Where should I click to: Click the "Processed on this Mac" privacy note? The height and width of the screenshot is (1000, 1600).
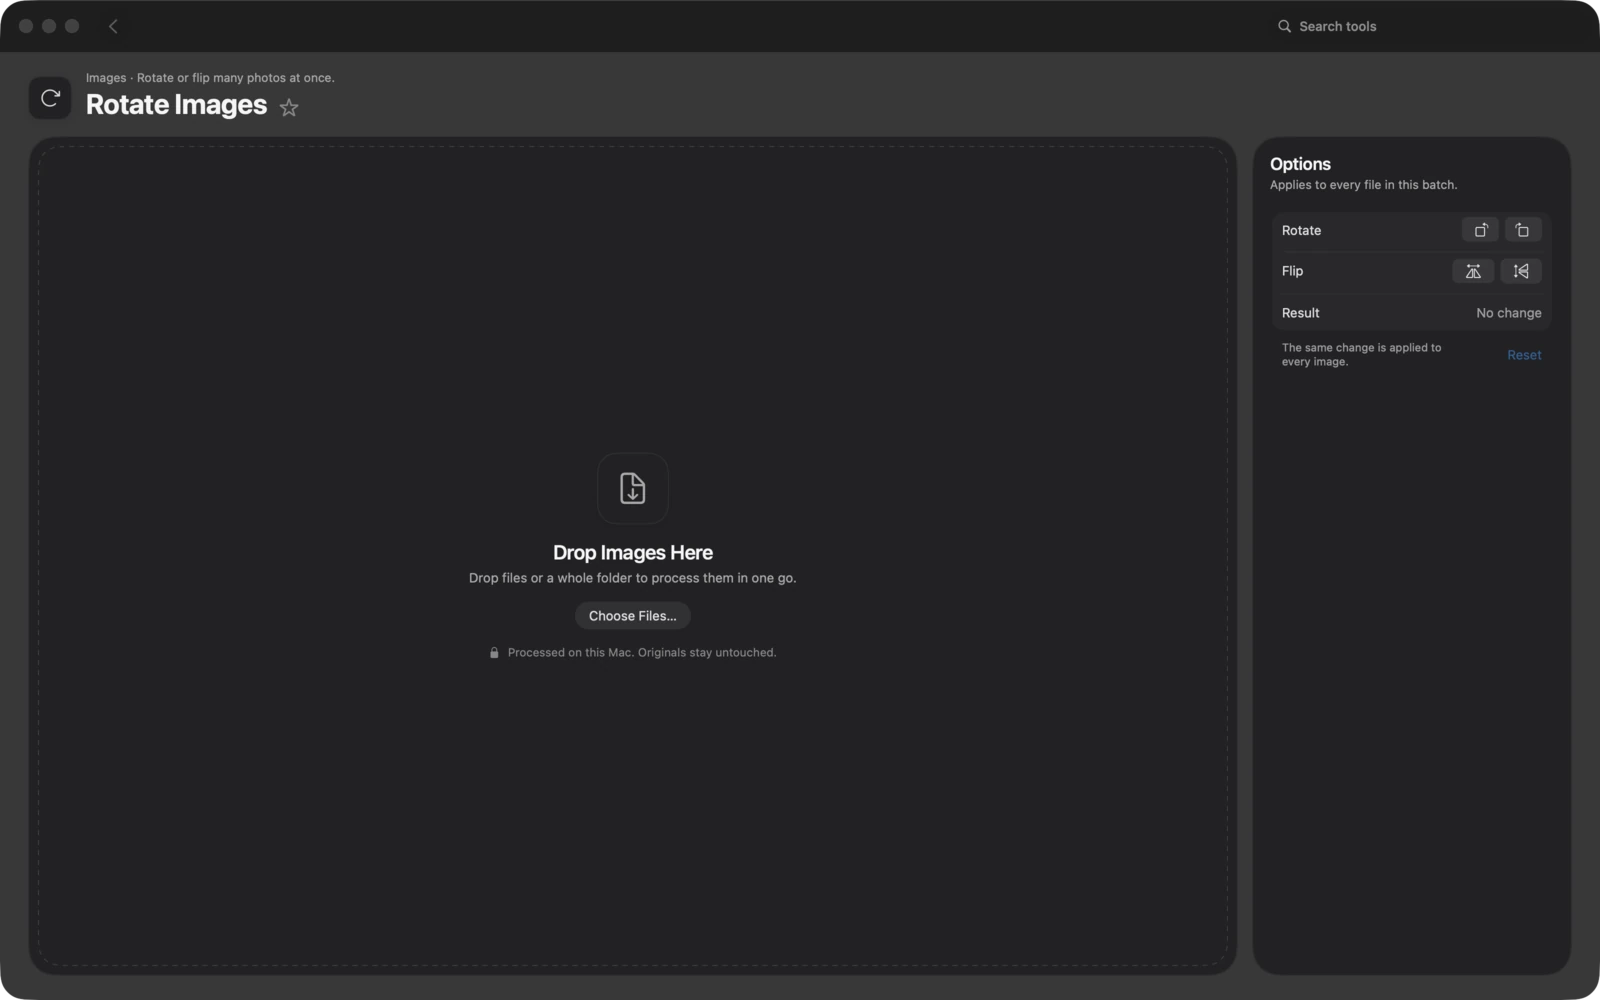coord(642,653)
